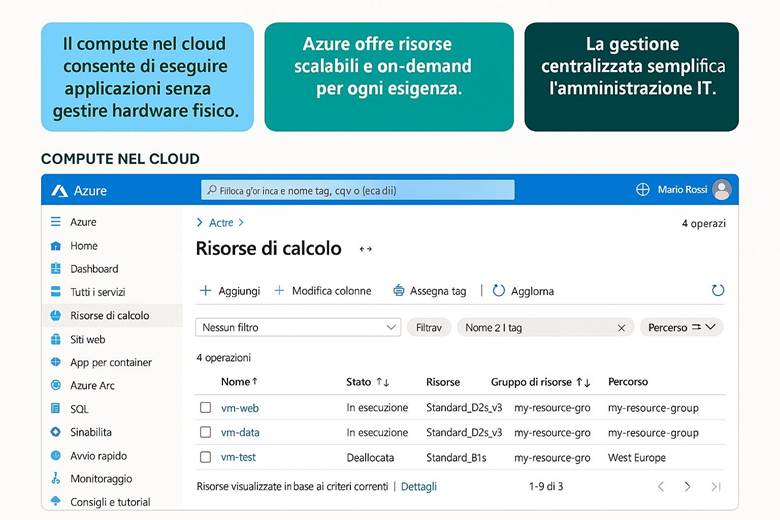Click the Filtrav button
Viewport: 780px width, 520px height.
tap(429, 327)
